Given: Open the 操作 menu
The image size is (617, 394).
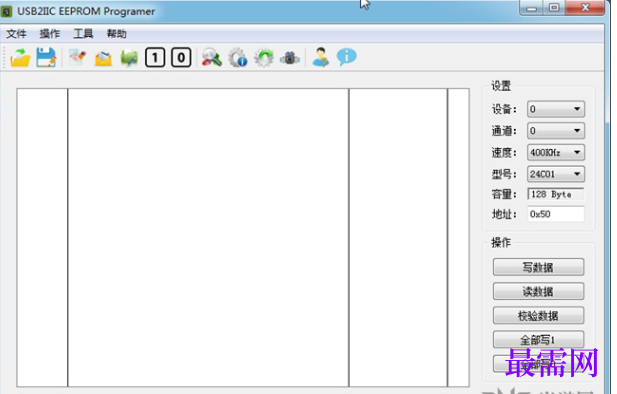Looking at the screenshot, I should pyautogui.click(x=50, y=34).
